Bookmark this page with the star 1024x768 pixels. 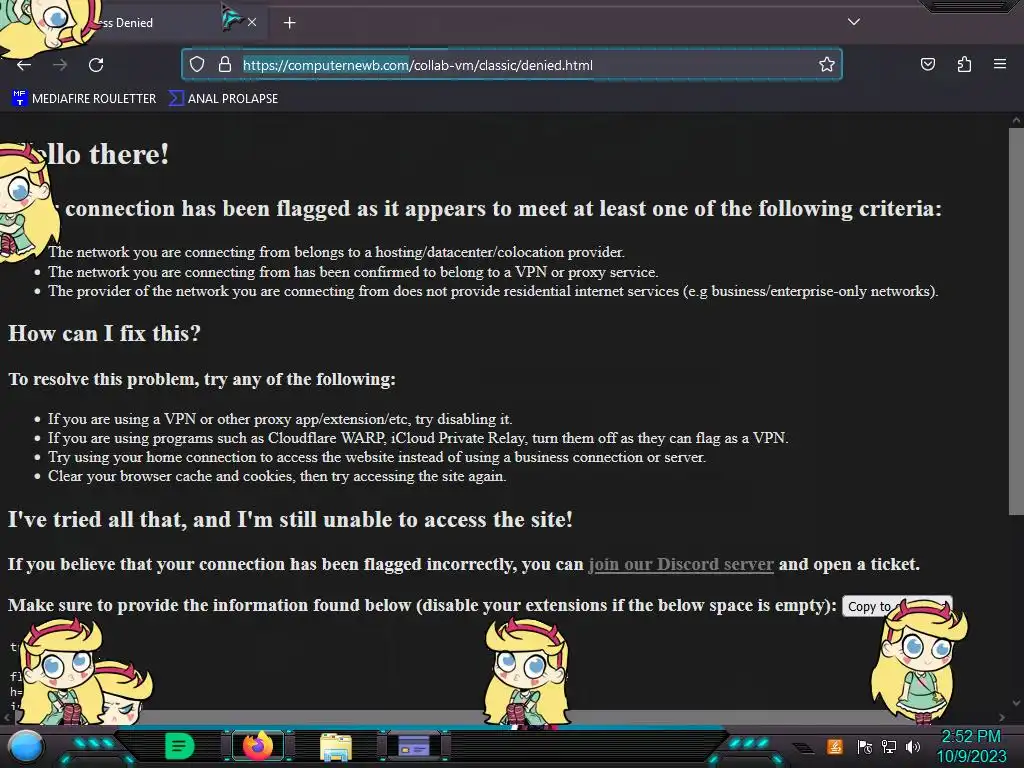[x=827, y=64]
